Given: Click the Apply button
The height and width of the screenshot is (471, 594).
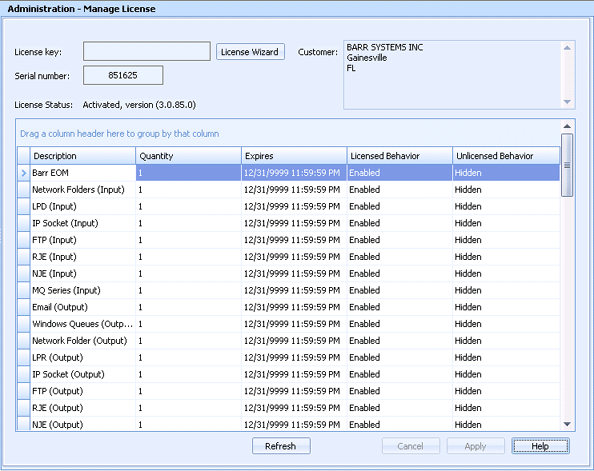Looking at the screenshot, I should point(475,446).
